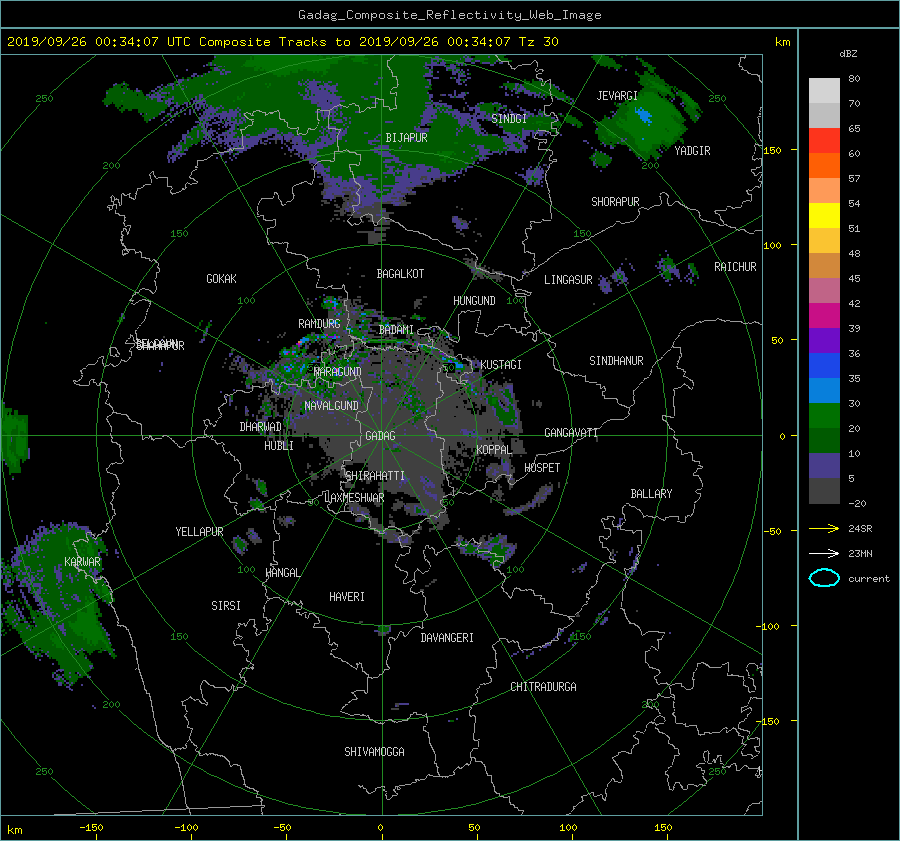Click the SINDHANUR city label
900x841 pixels.
coord(616,361)
